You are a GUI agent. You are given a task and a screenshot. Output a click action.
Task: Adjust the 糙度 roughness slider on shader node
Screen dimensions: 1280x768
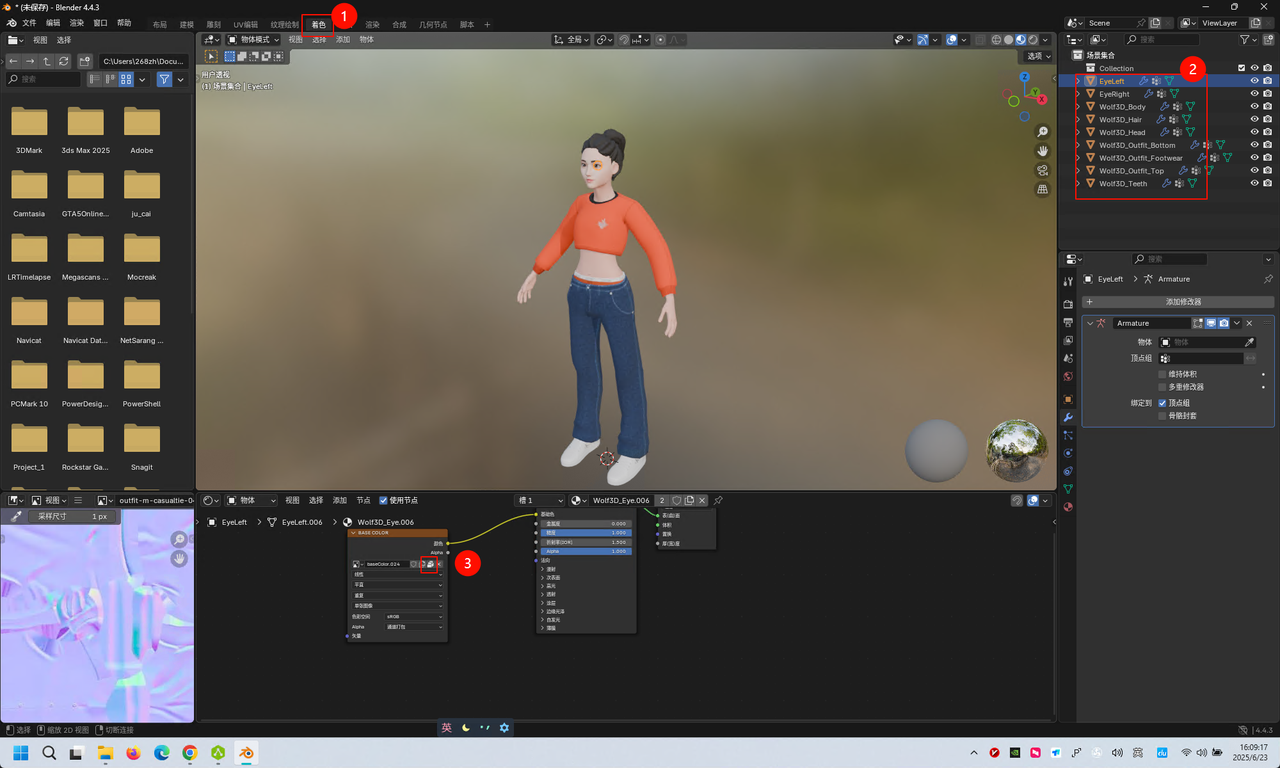[586, 532]
